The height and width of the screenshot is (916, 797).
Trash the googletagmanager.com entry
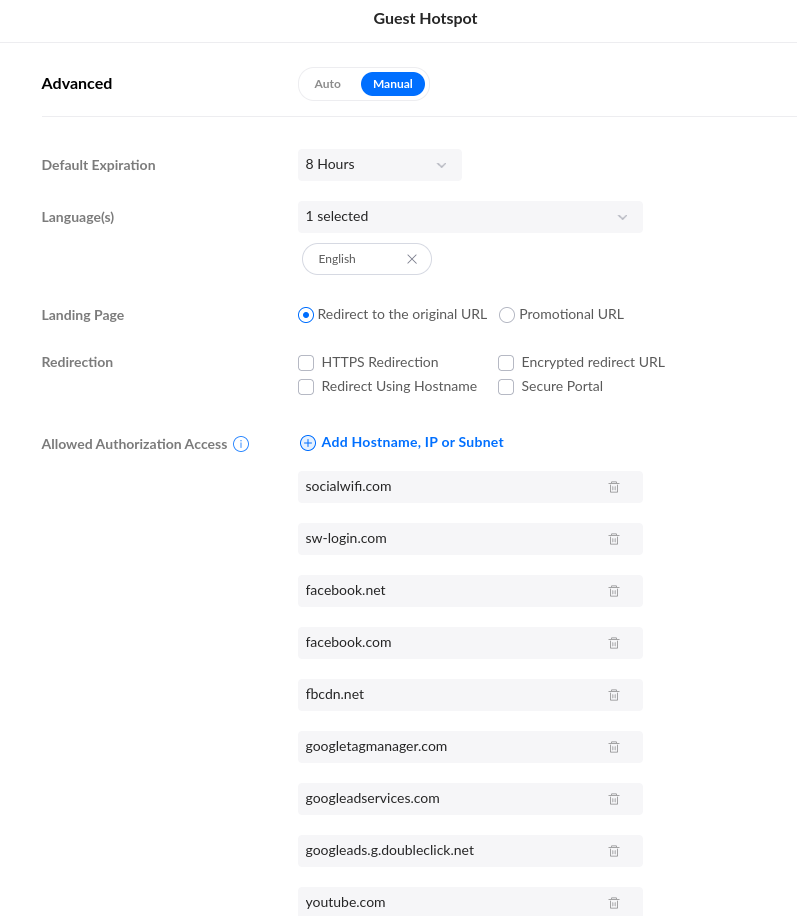pyautogui.click(x=614, y=747)
